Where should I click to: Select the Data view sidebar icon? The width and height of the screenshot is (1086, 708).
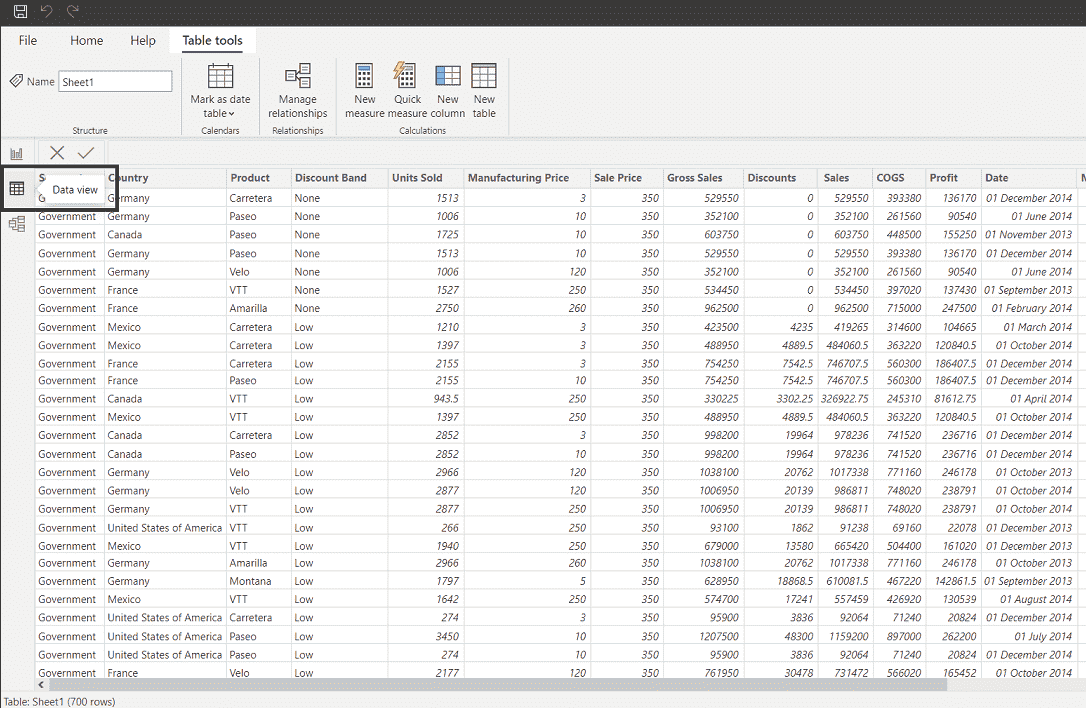[17, 188]
